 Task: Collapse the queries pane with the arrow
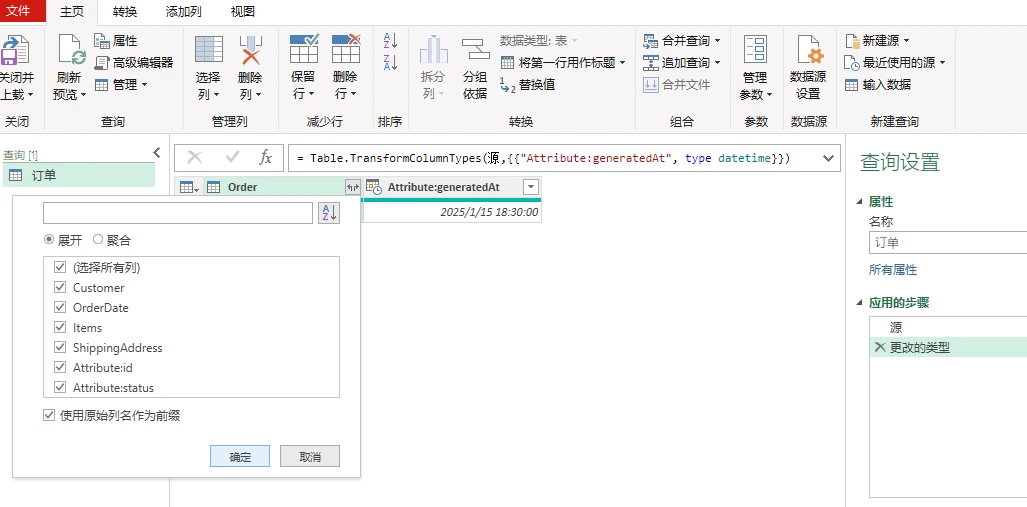tap(157, 153)
